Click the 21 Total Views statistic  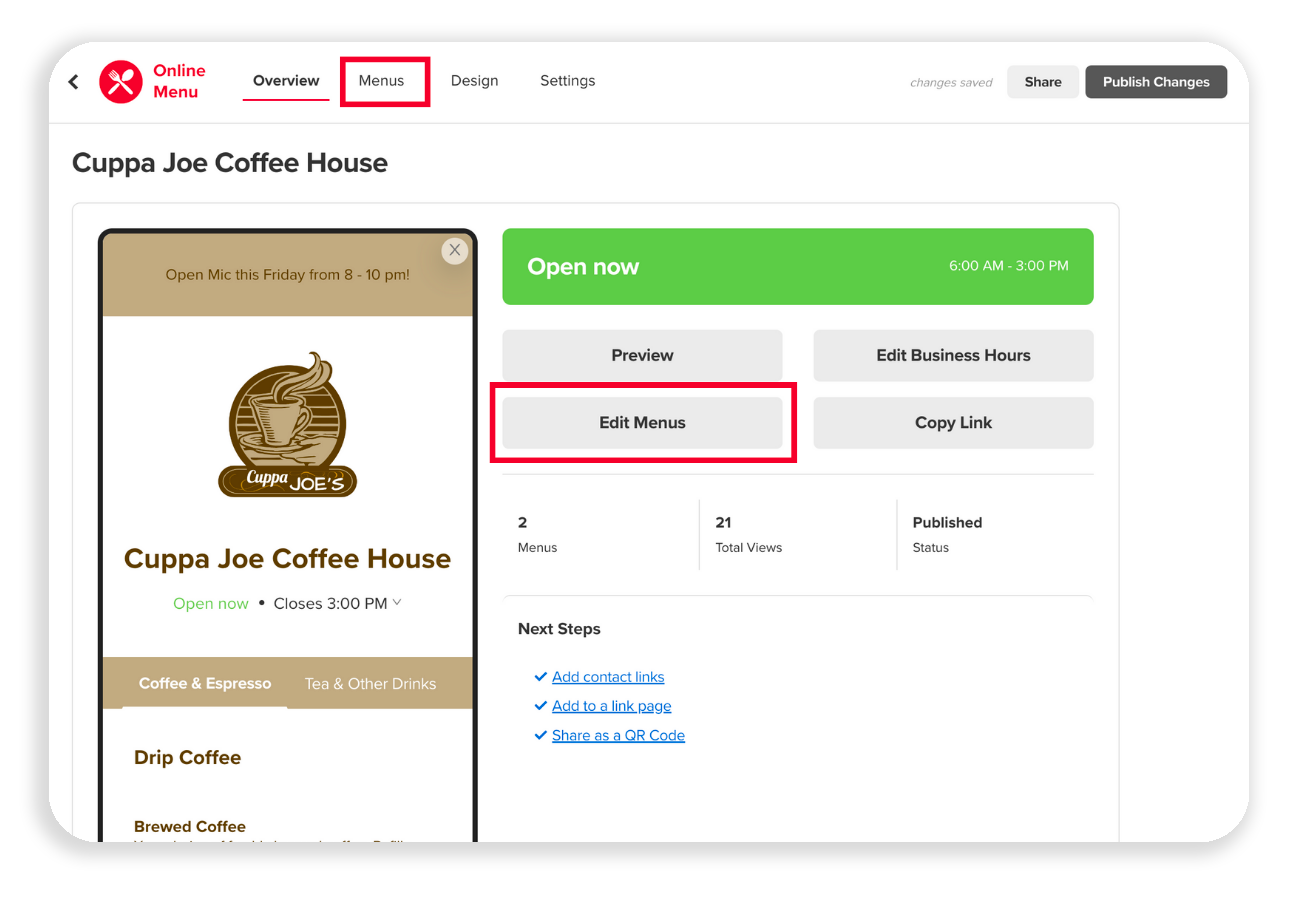tap(748, 534)
